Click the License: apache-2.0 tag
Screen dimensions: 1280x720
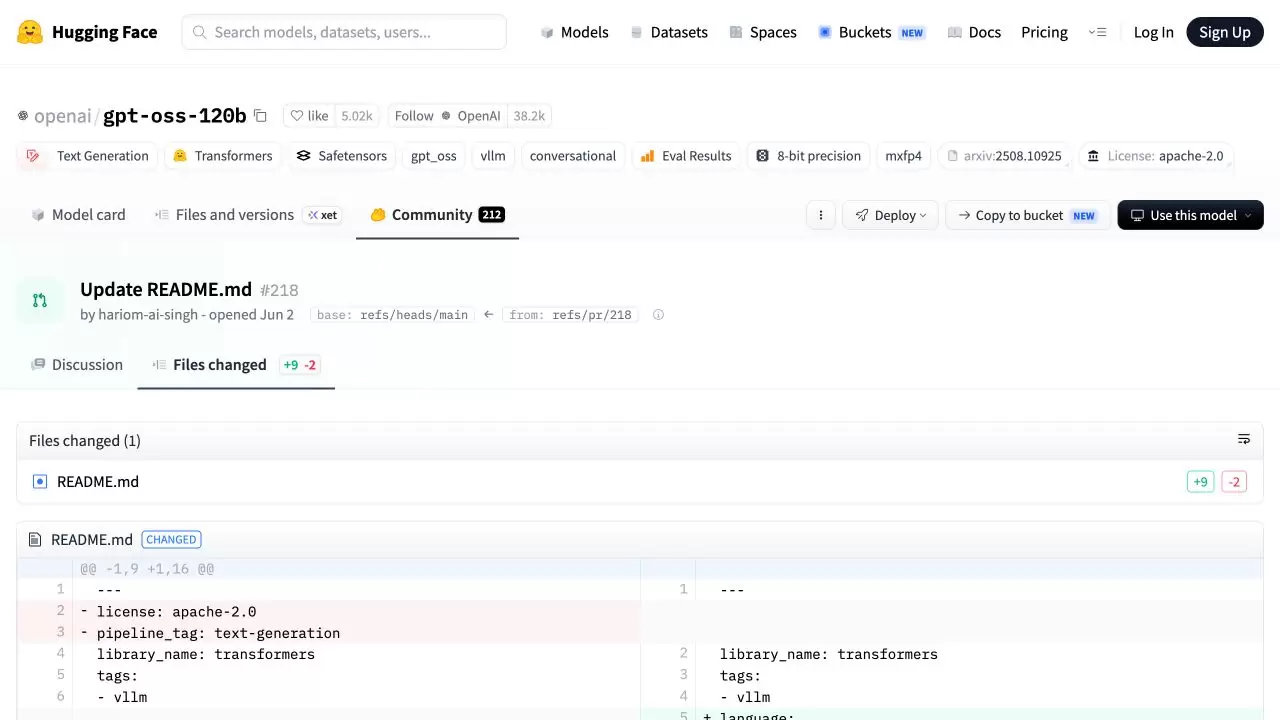pyautogui.click(x=1155, y=156)
